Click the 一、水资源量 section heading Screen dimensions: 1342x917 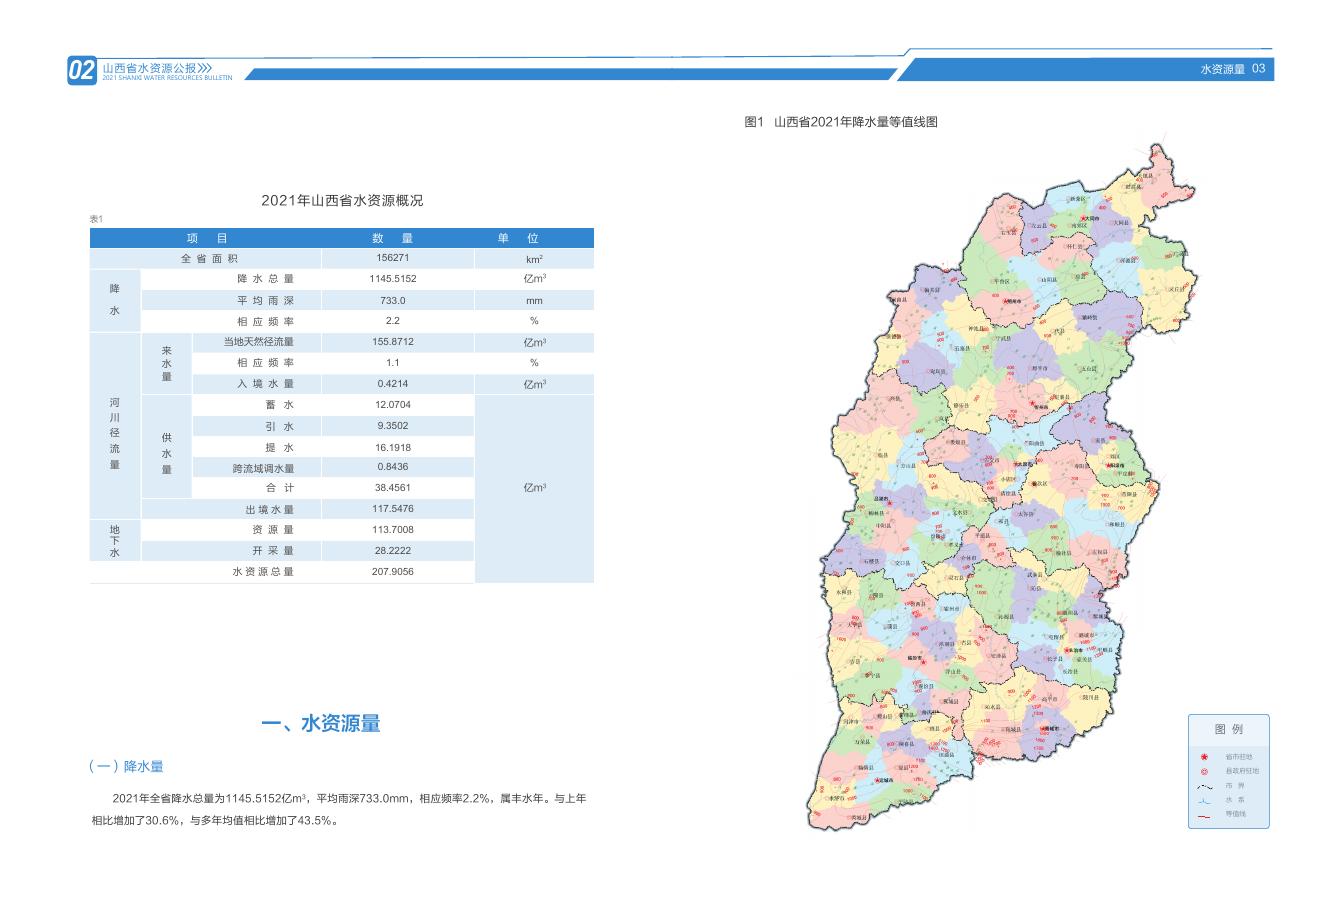click(x=320, y=724)
